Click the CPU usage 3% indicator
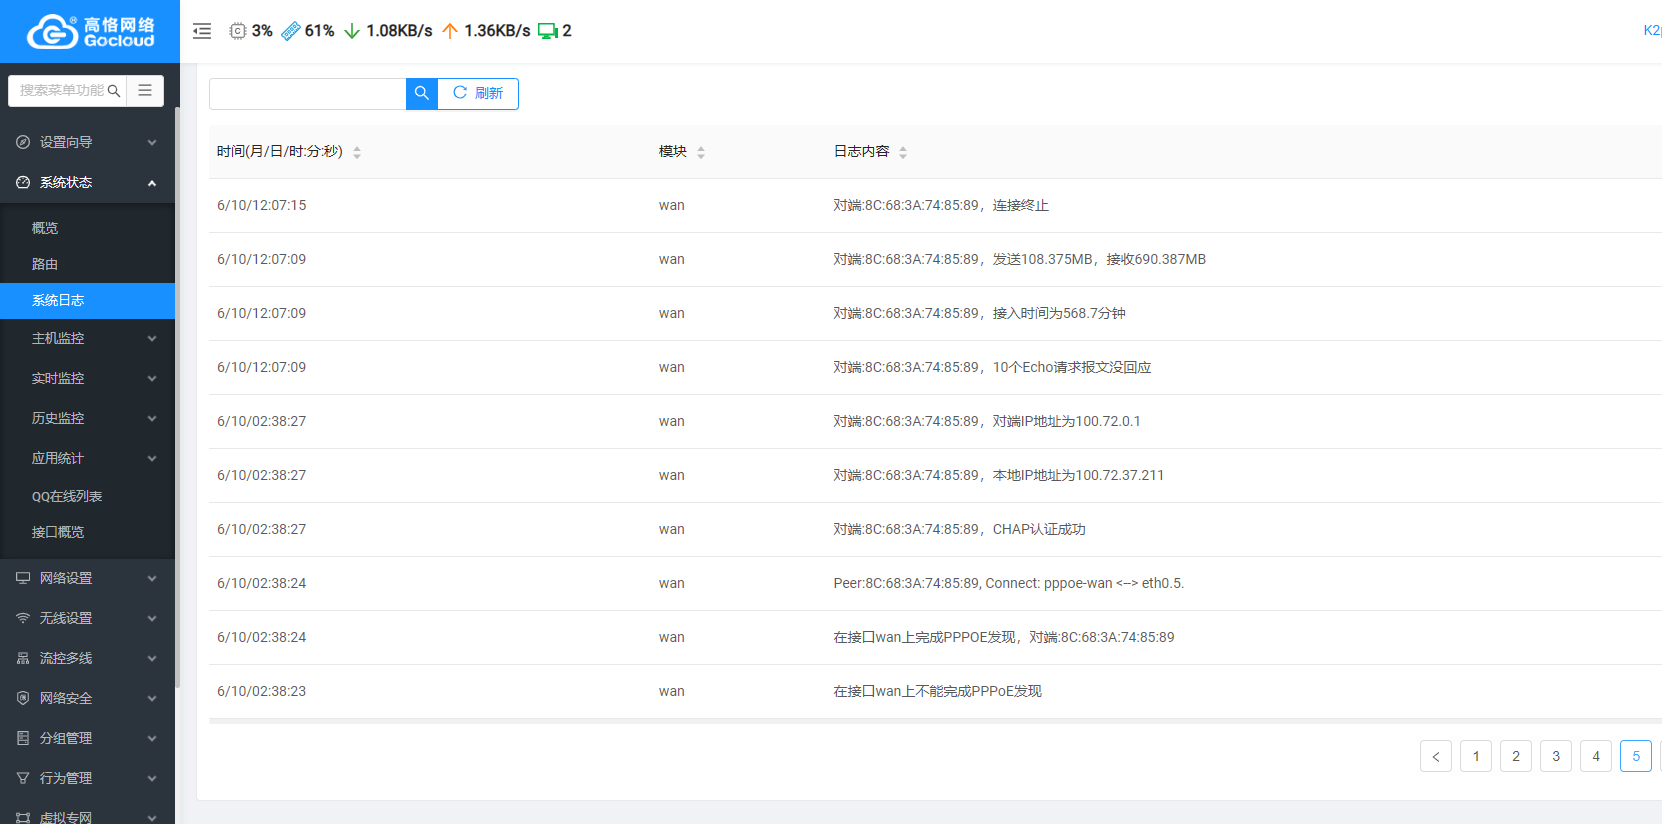This screenshot has height=824, width=1662. pyautogui.click(x=251, y=31)
